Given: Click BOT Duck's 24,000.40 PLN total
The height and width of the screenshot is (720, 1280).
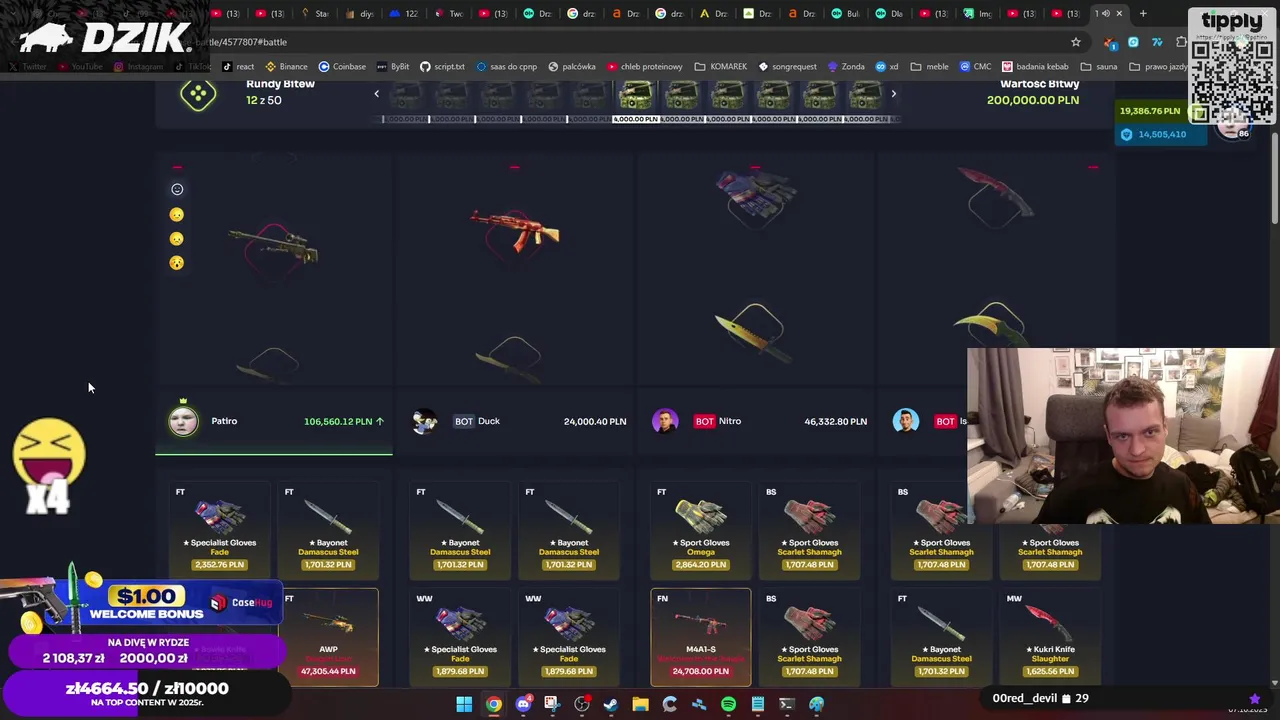Looking at the screenshot, I should pos(595,421).
